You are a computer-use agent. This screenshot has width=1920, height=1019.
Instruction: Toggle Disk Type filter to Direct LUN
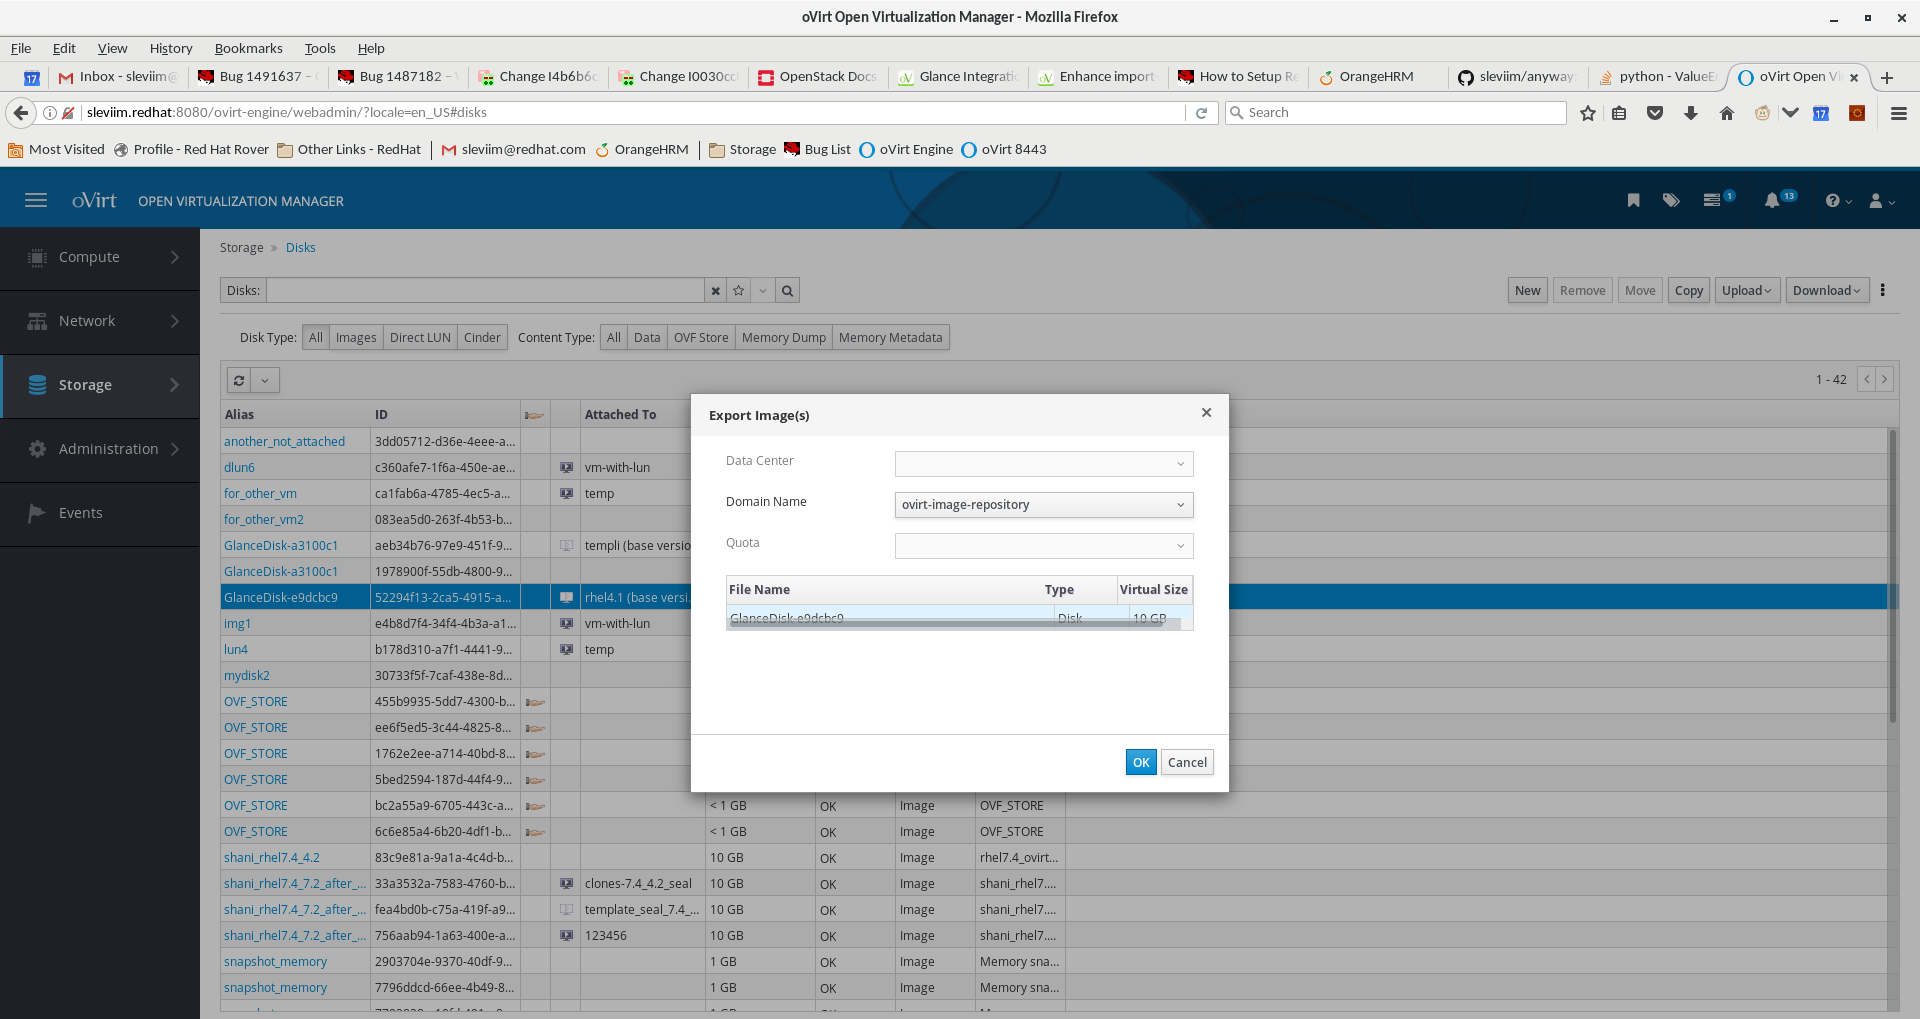420,338
